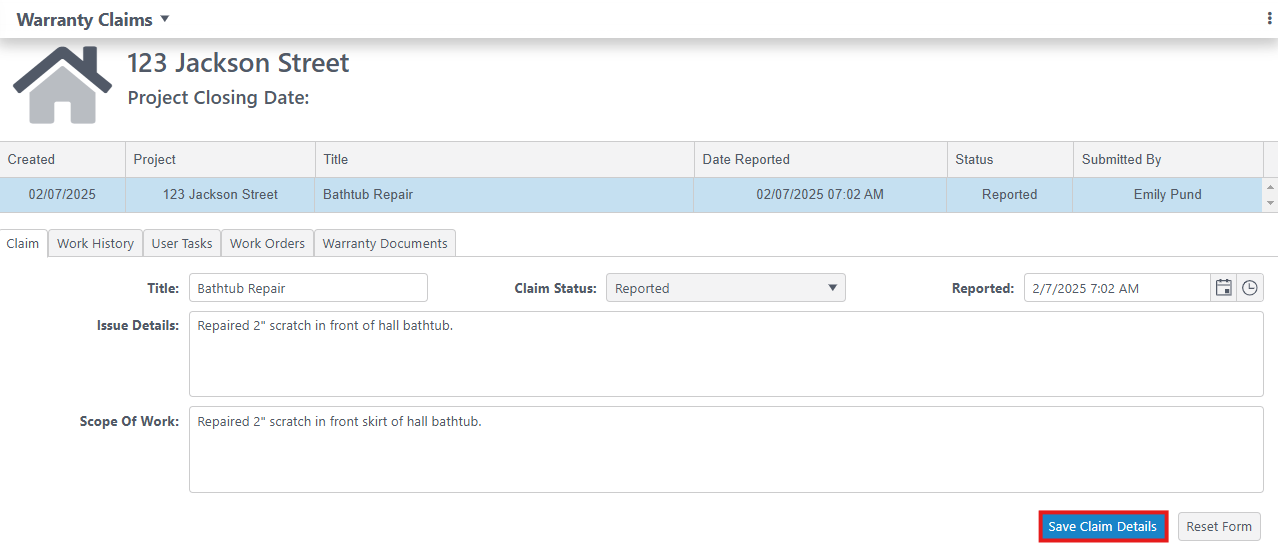The image size is (1278, 550).
Task: Click the grid scrollbar down arrow
Action: [1271, 203]
